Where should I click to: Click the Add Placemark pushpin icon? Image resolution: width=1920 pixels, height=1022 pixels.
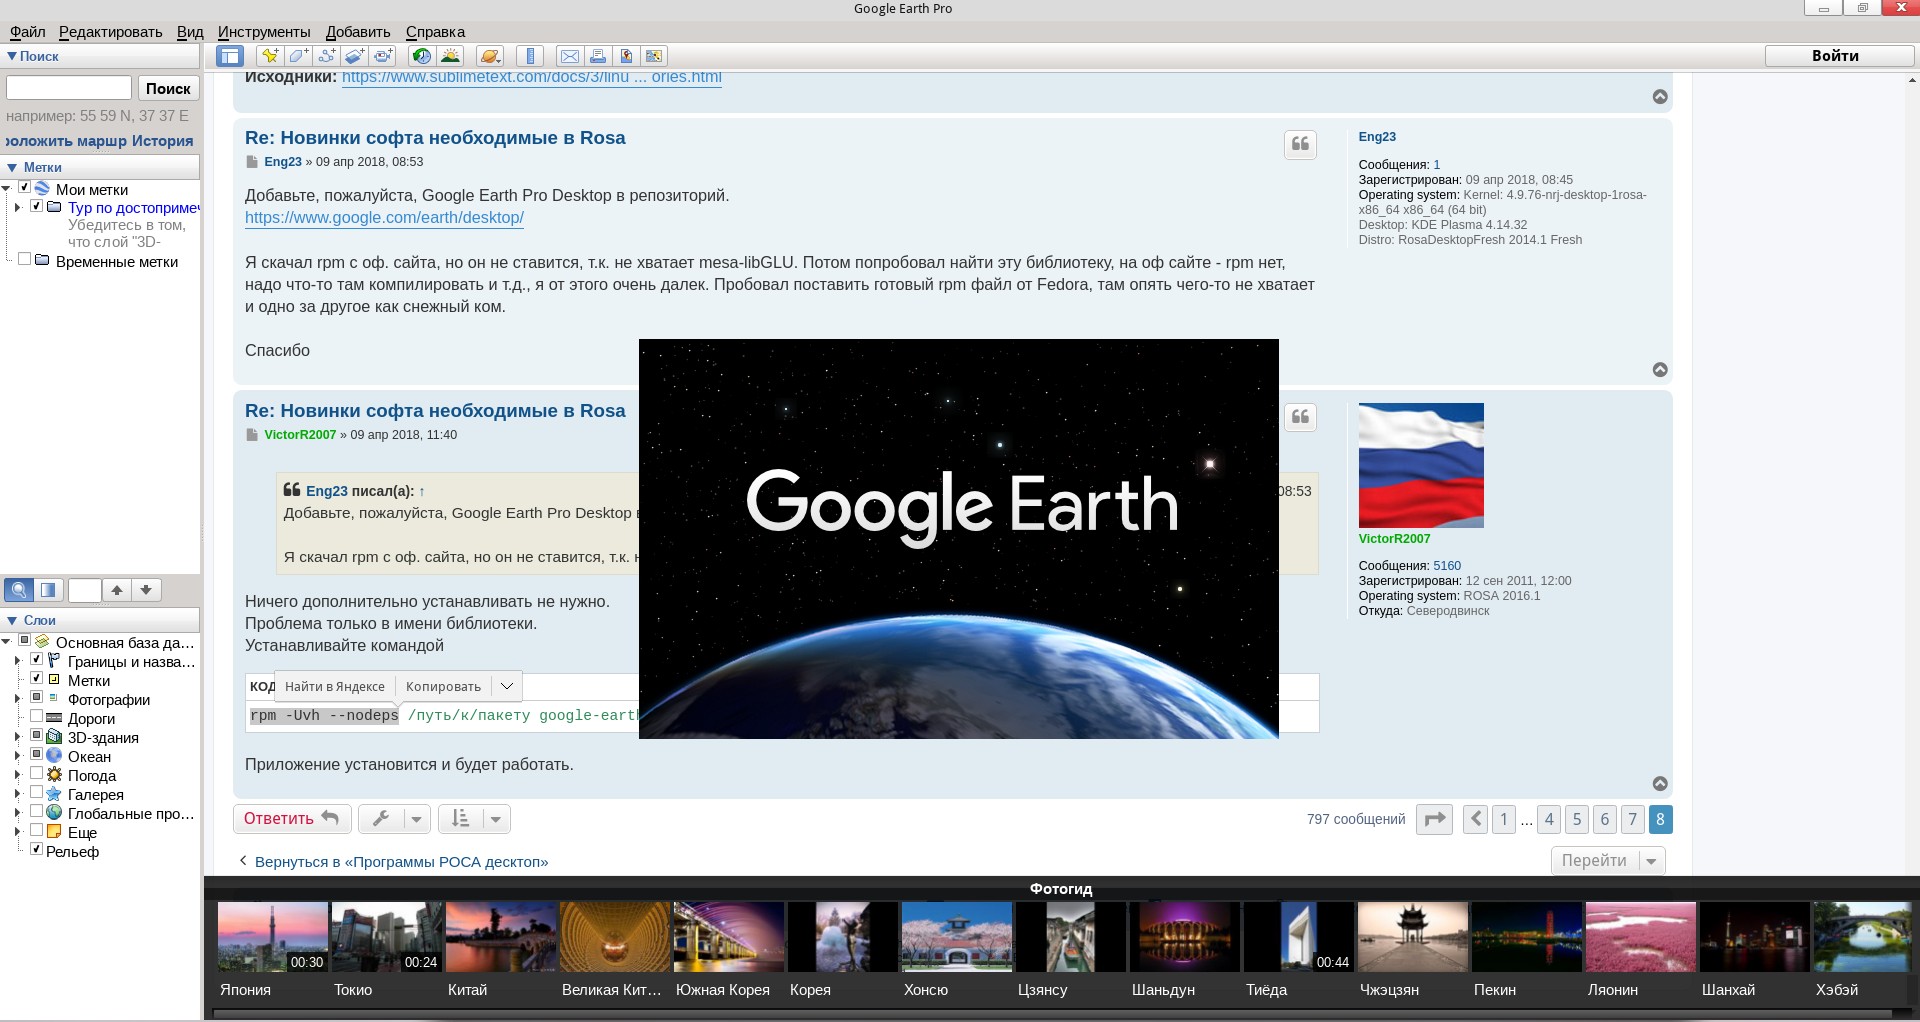269,56
